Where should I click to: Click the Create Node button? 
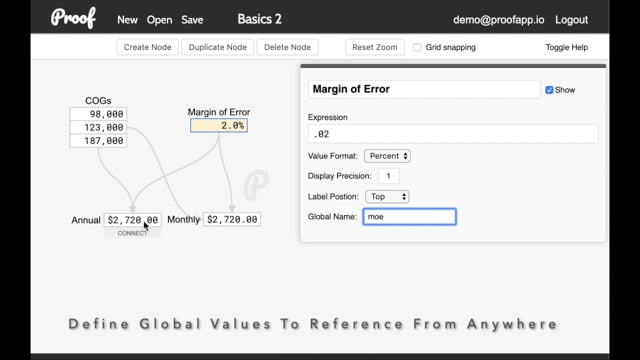click(147, 47)
